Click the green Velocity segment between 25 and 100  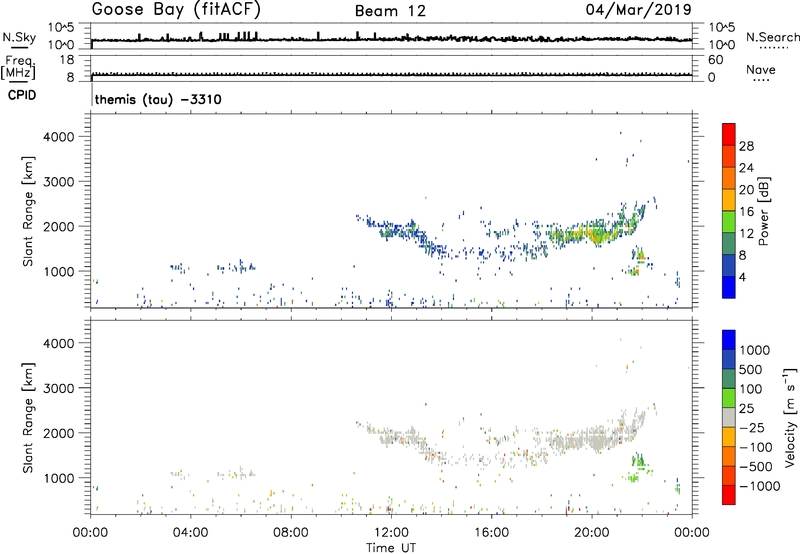click(729, 398)
